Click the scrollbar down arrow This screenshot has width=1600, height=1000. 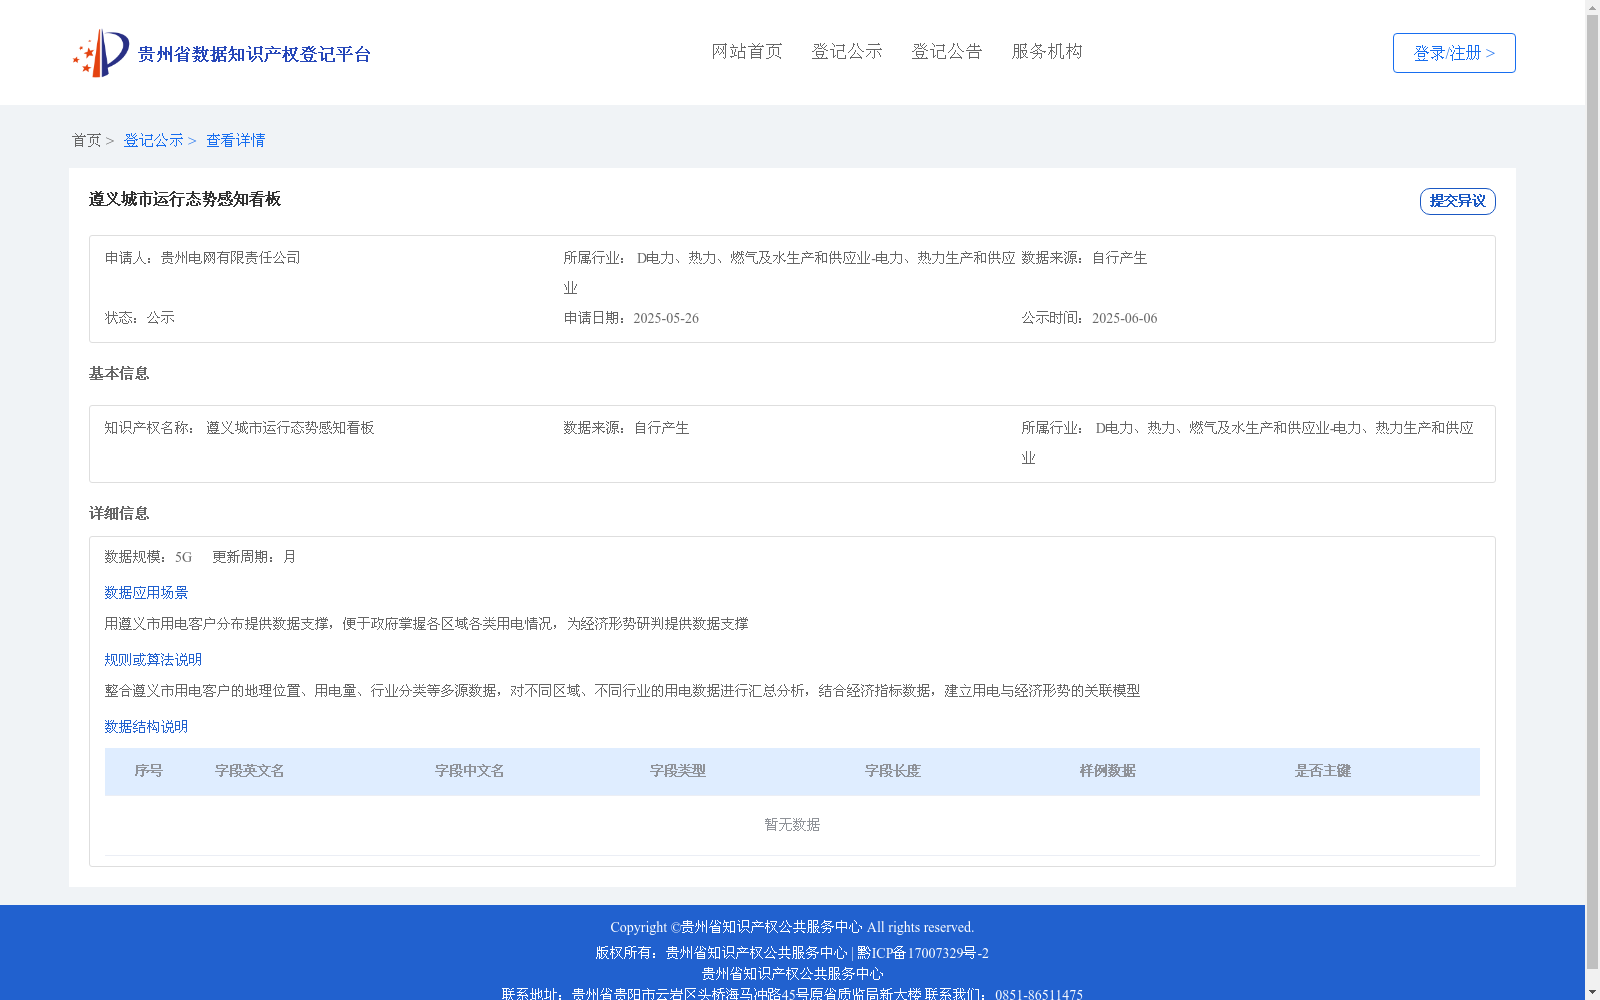[1592, 992]
